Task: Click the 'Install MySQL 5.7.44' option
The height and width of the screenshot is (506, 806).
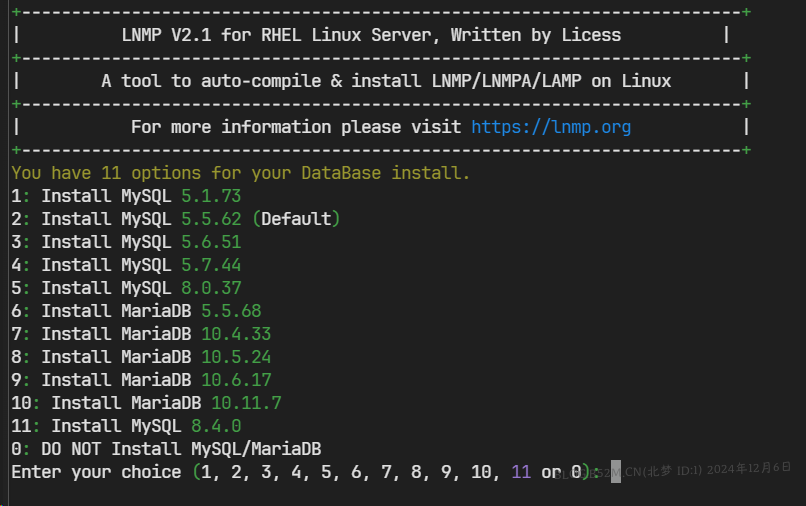Action: [x=126, y=265]
